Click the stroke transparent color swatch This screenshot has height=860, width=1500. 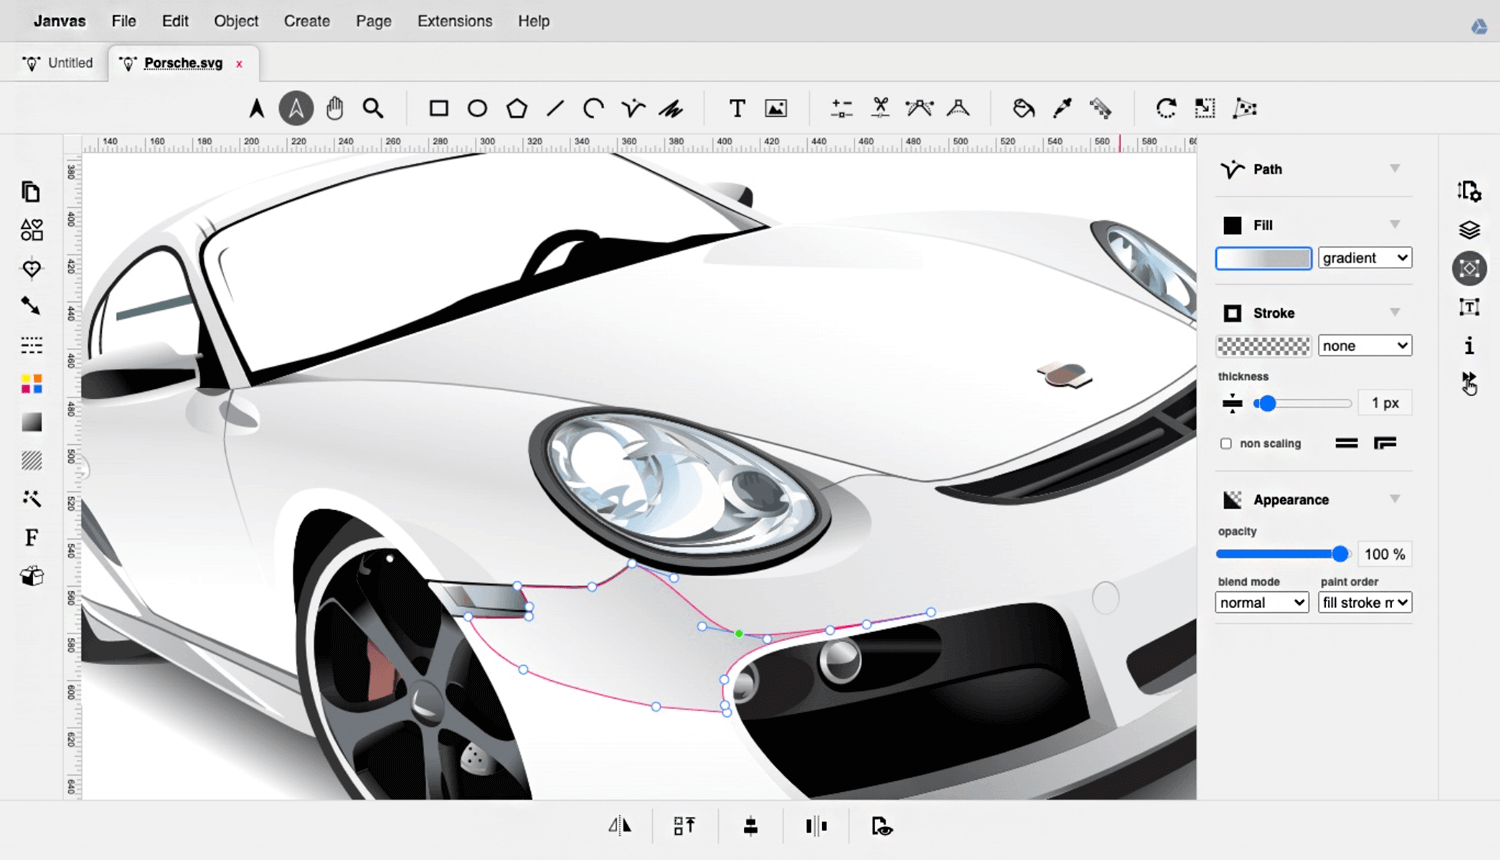coord(1264,346)
